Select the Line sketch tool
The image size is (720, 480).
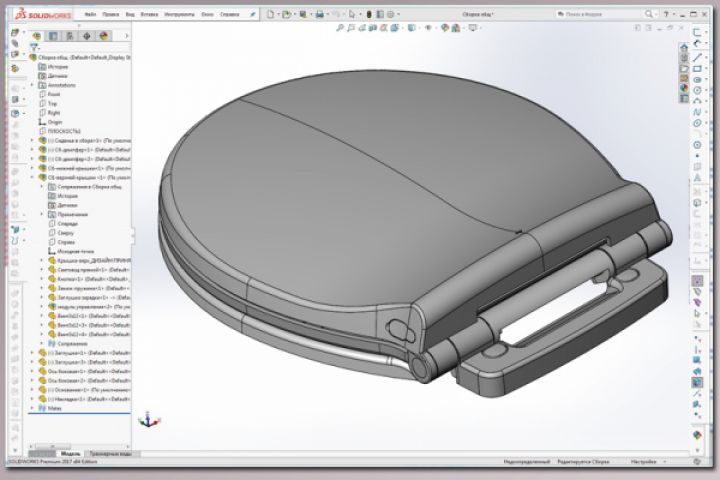[x=698, y=57]
